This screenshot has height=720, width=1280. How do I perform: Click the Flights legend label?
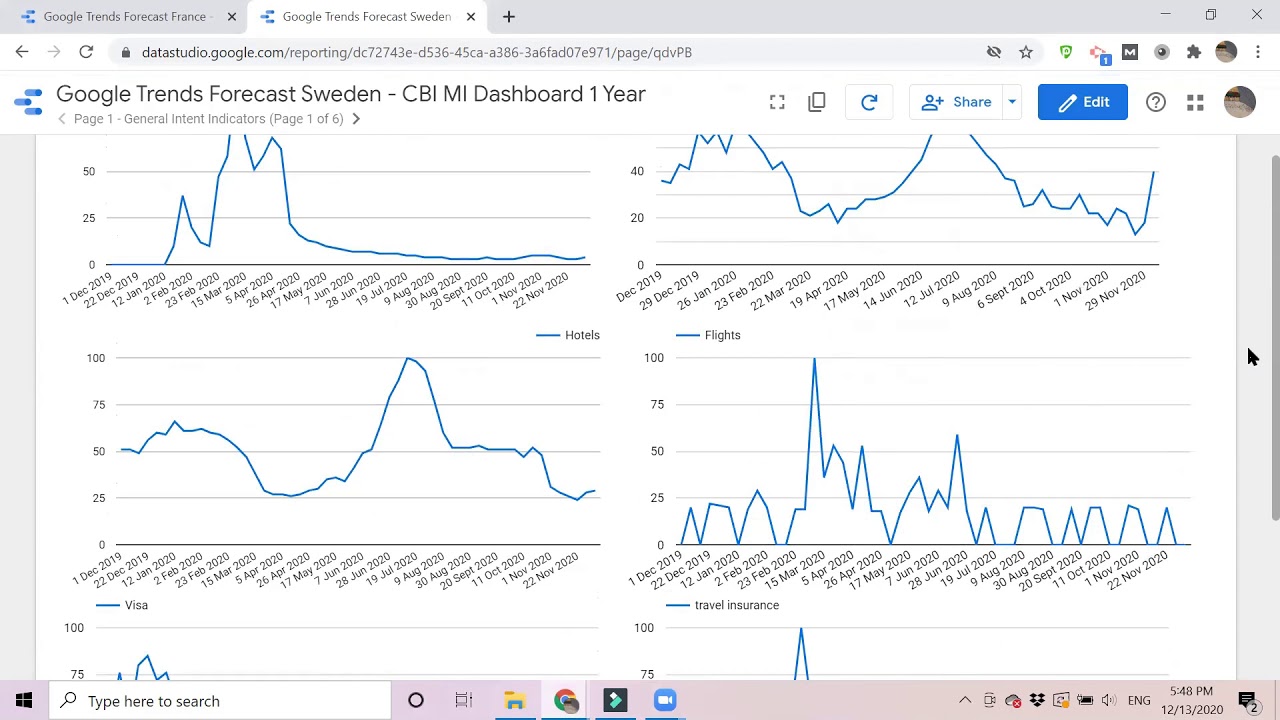click(722, 335)
